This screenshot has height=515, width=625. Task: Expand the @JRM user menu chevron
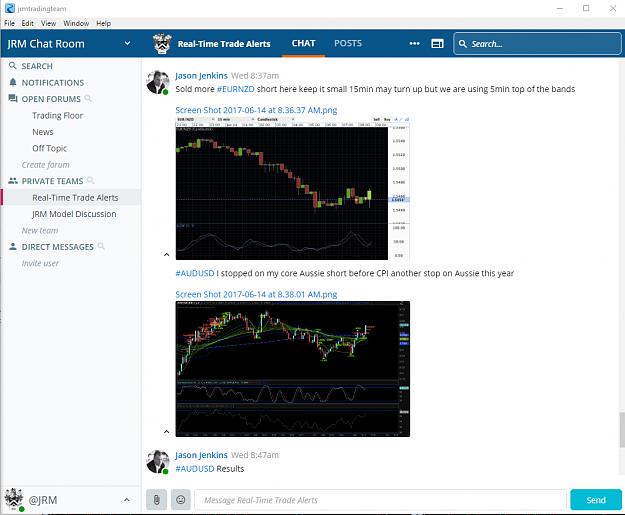click(x=127, y=499)
